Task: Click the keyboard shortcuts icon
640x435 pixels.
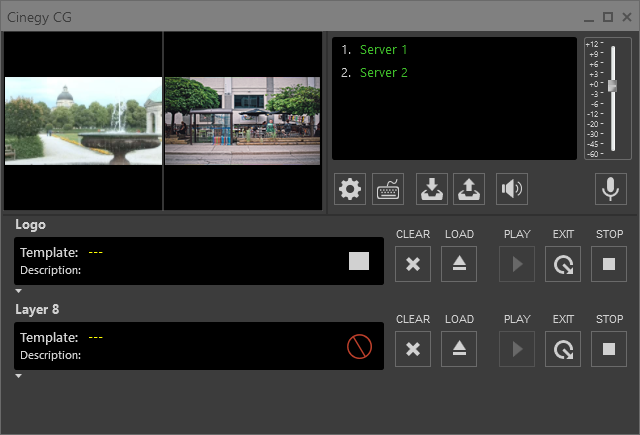Action: pos(388,189)
